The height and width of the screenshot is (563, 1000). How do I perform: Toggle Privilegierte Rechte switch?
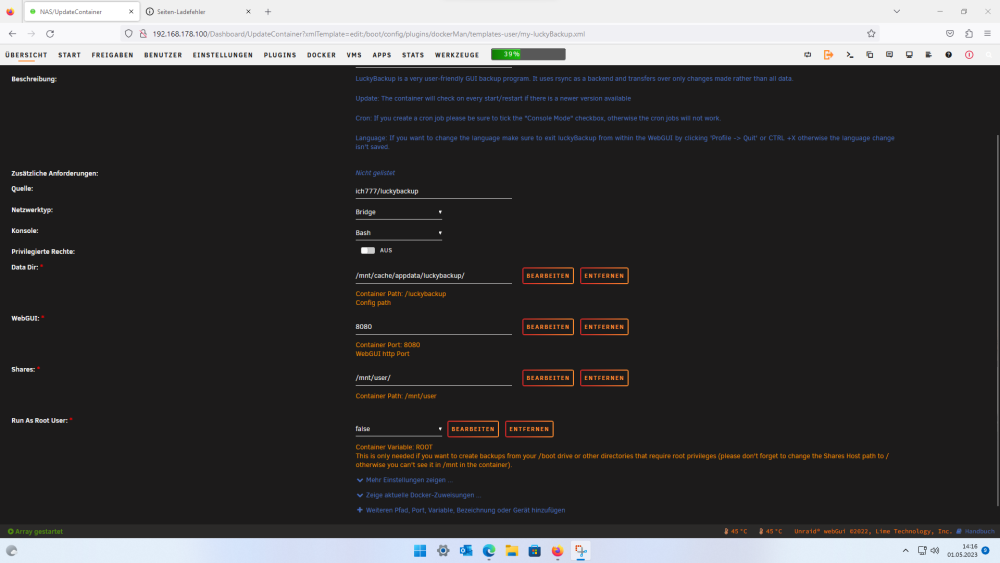tap(367, 251)
